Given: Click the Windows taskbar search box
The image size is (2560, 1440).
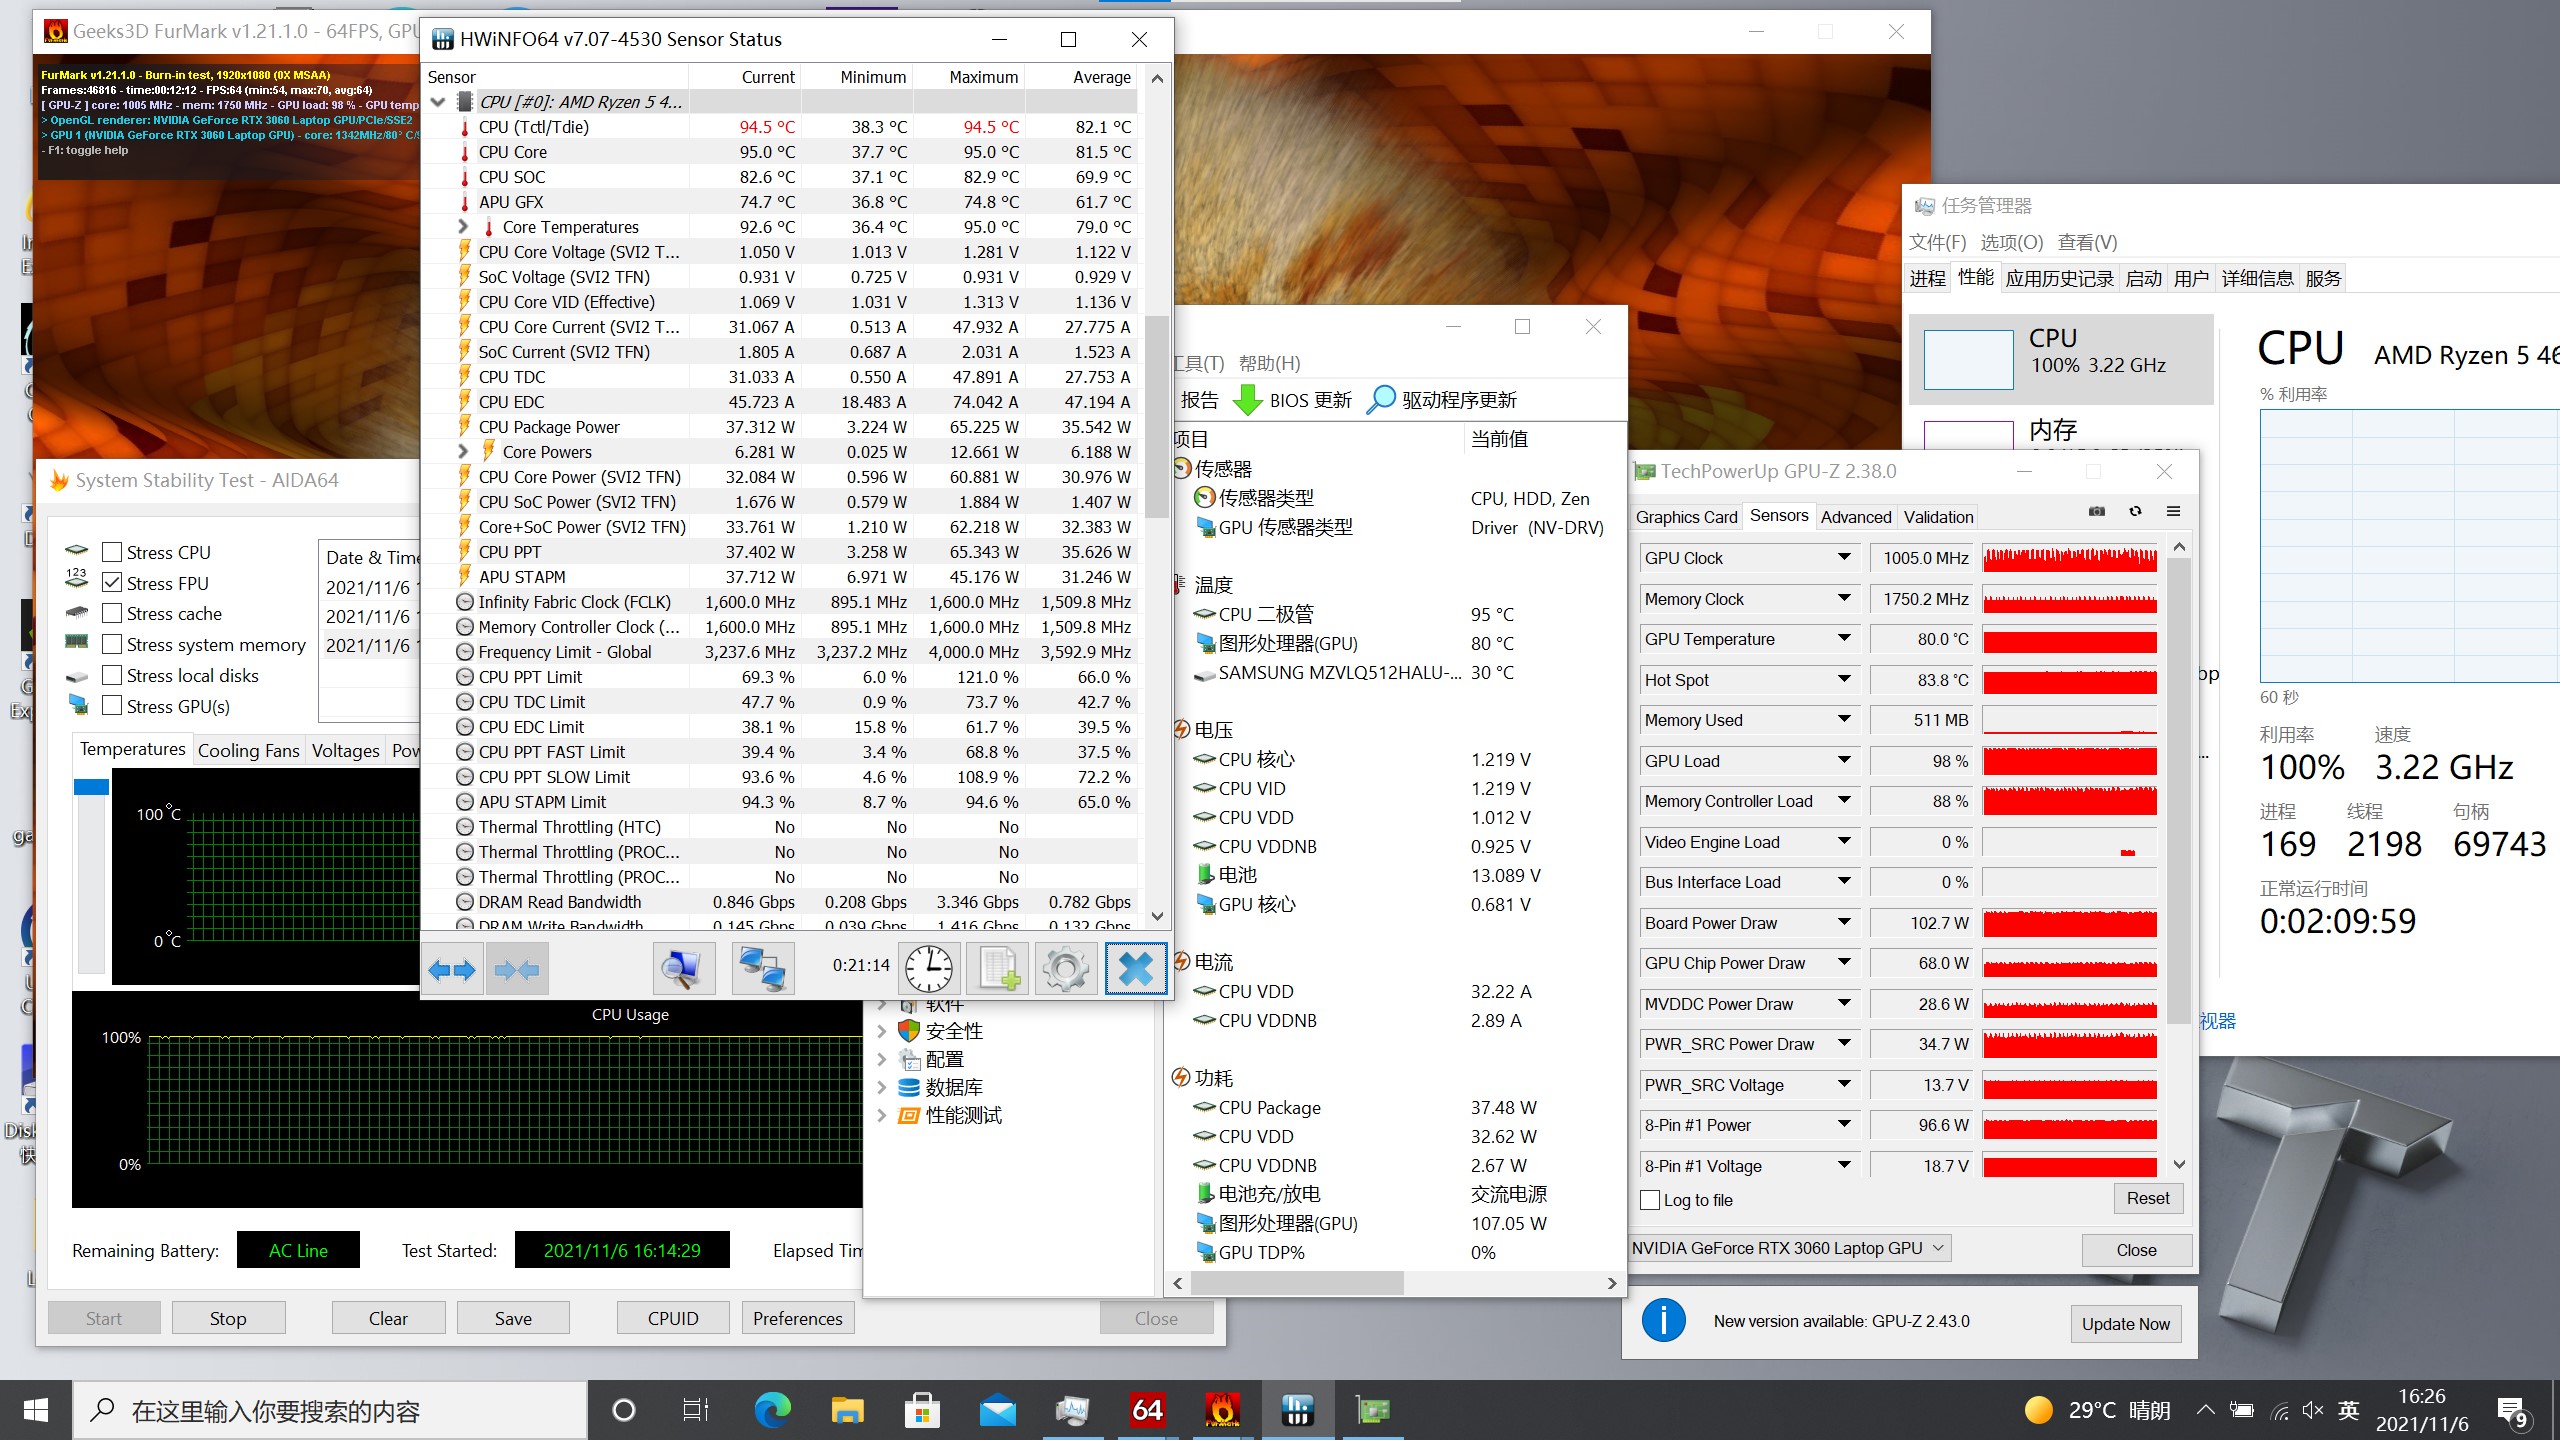Looking at the screenshot, I should coord(330,1411).
